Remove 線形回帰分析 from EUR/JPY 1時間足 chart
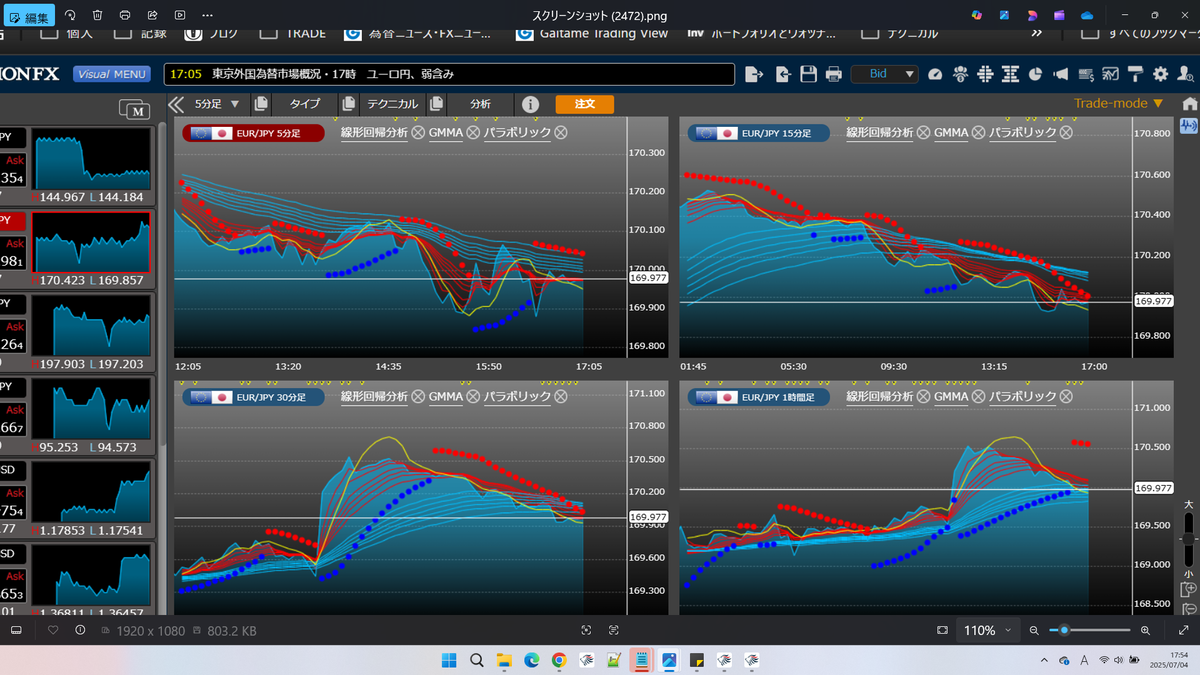The height and width of the screenshot is (675, 1200). (923, 397)
